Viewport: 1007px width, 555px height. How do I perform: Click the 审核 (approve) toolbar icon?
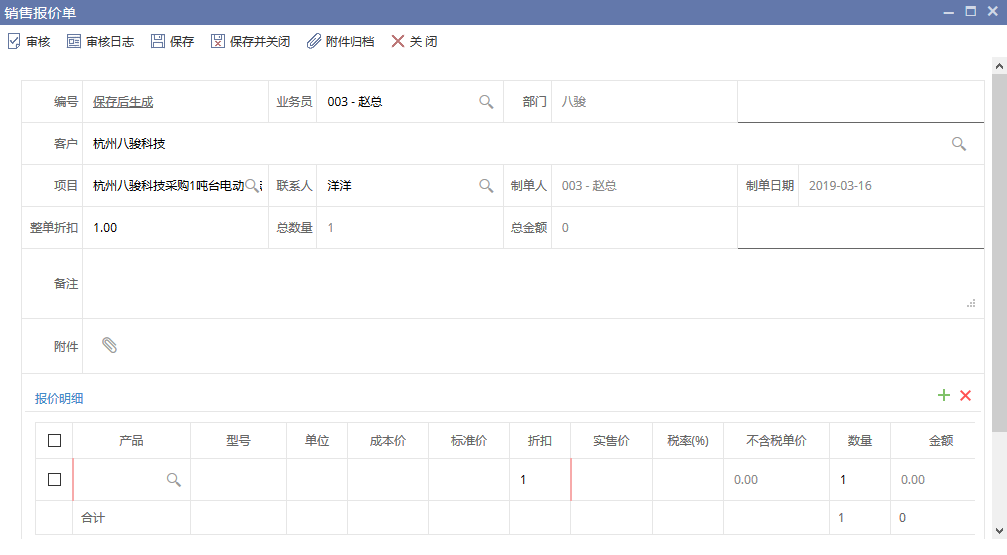[x=15, y=42]
